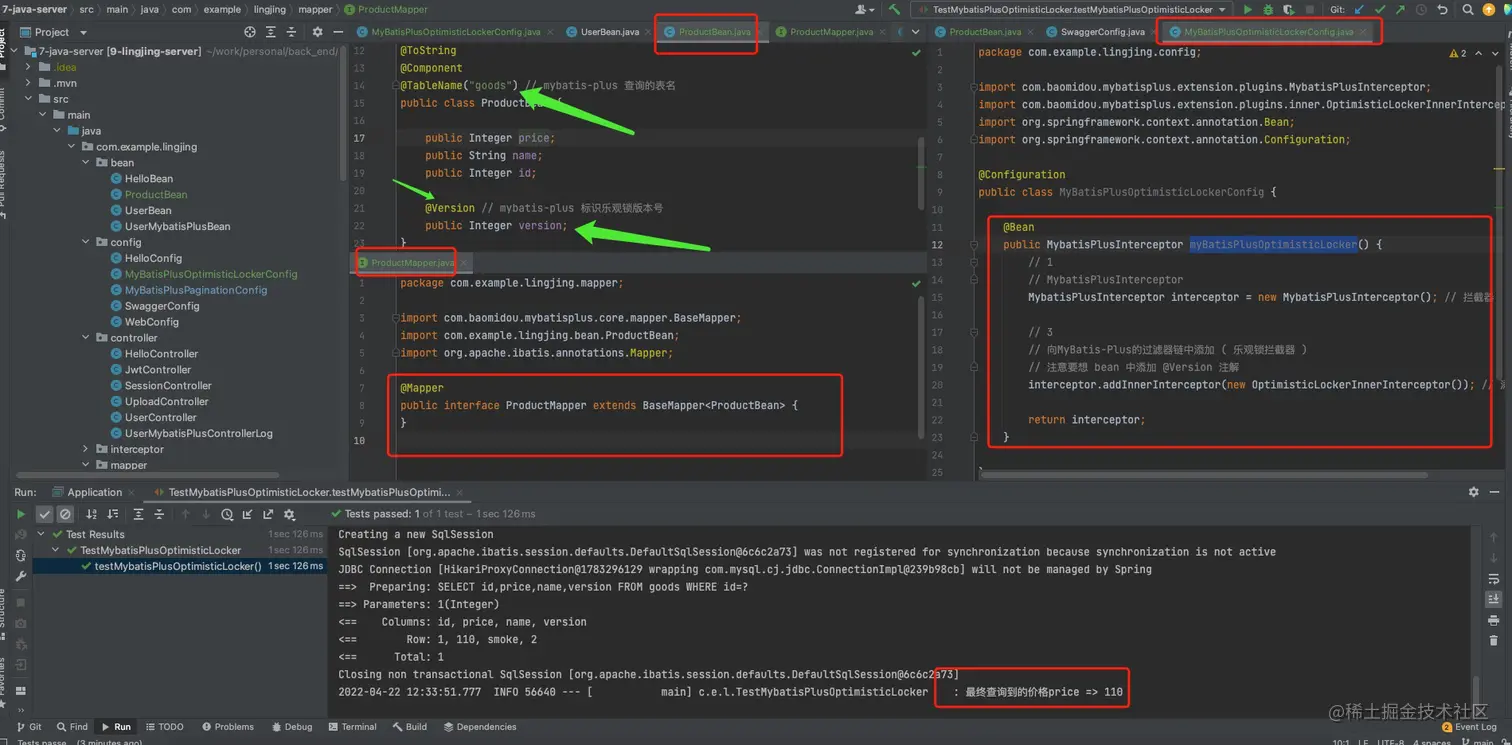Open the Dependencies tool window button
This screenshot has height=745, width=1512.
click(x=480, y=727)
